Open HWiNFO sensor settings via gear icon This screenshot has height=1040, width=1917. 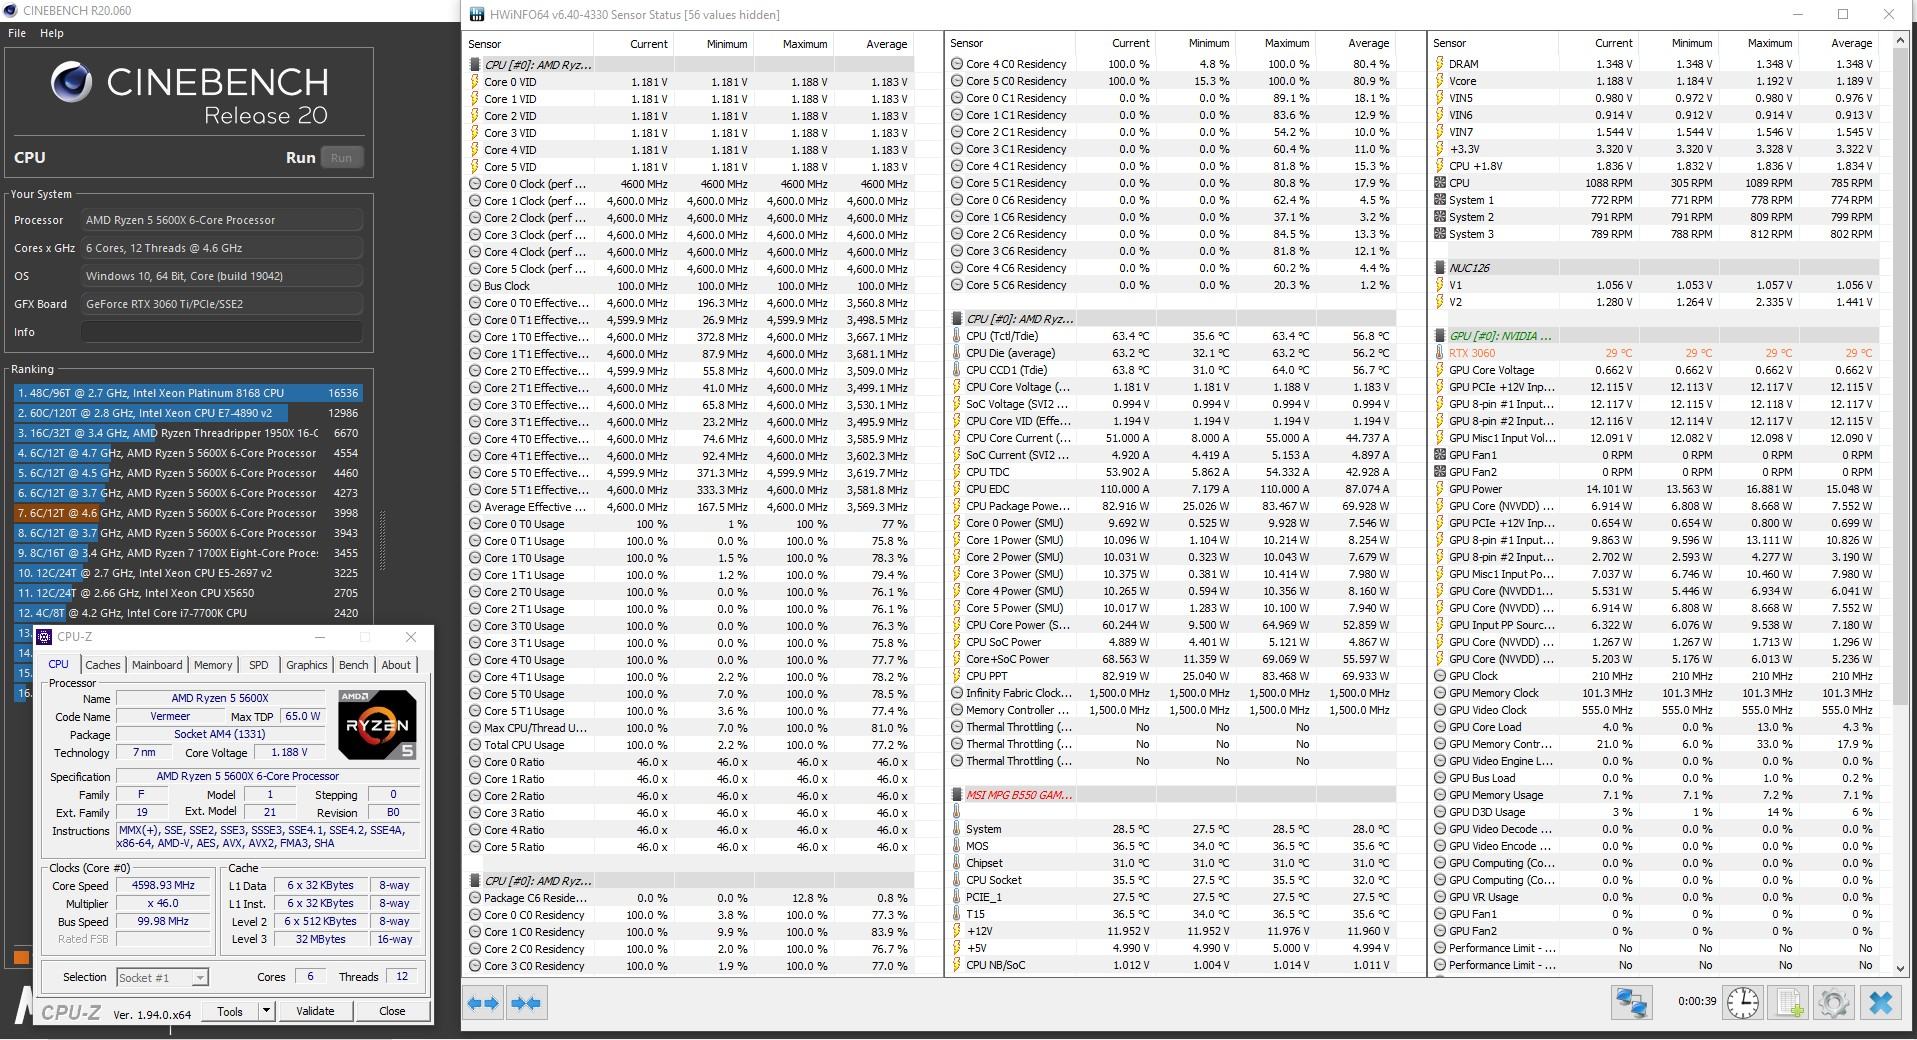tap(1834, 1003)
